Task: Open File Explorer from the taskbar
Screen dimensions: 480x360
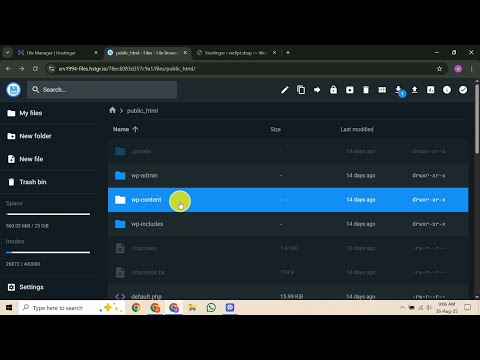Action: pyautogui.click(x=192, y=307)
